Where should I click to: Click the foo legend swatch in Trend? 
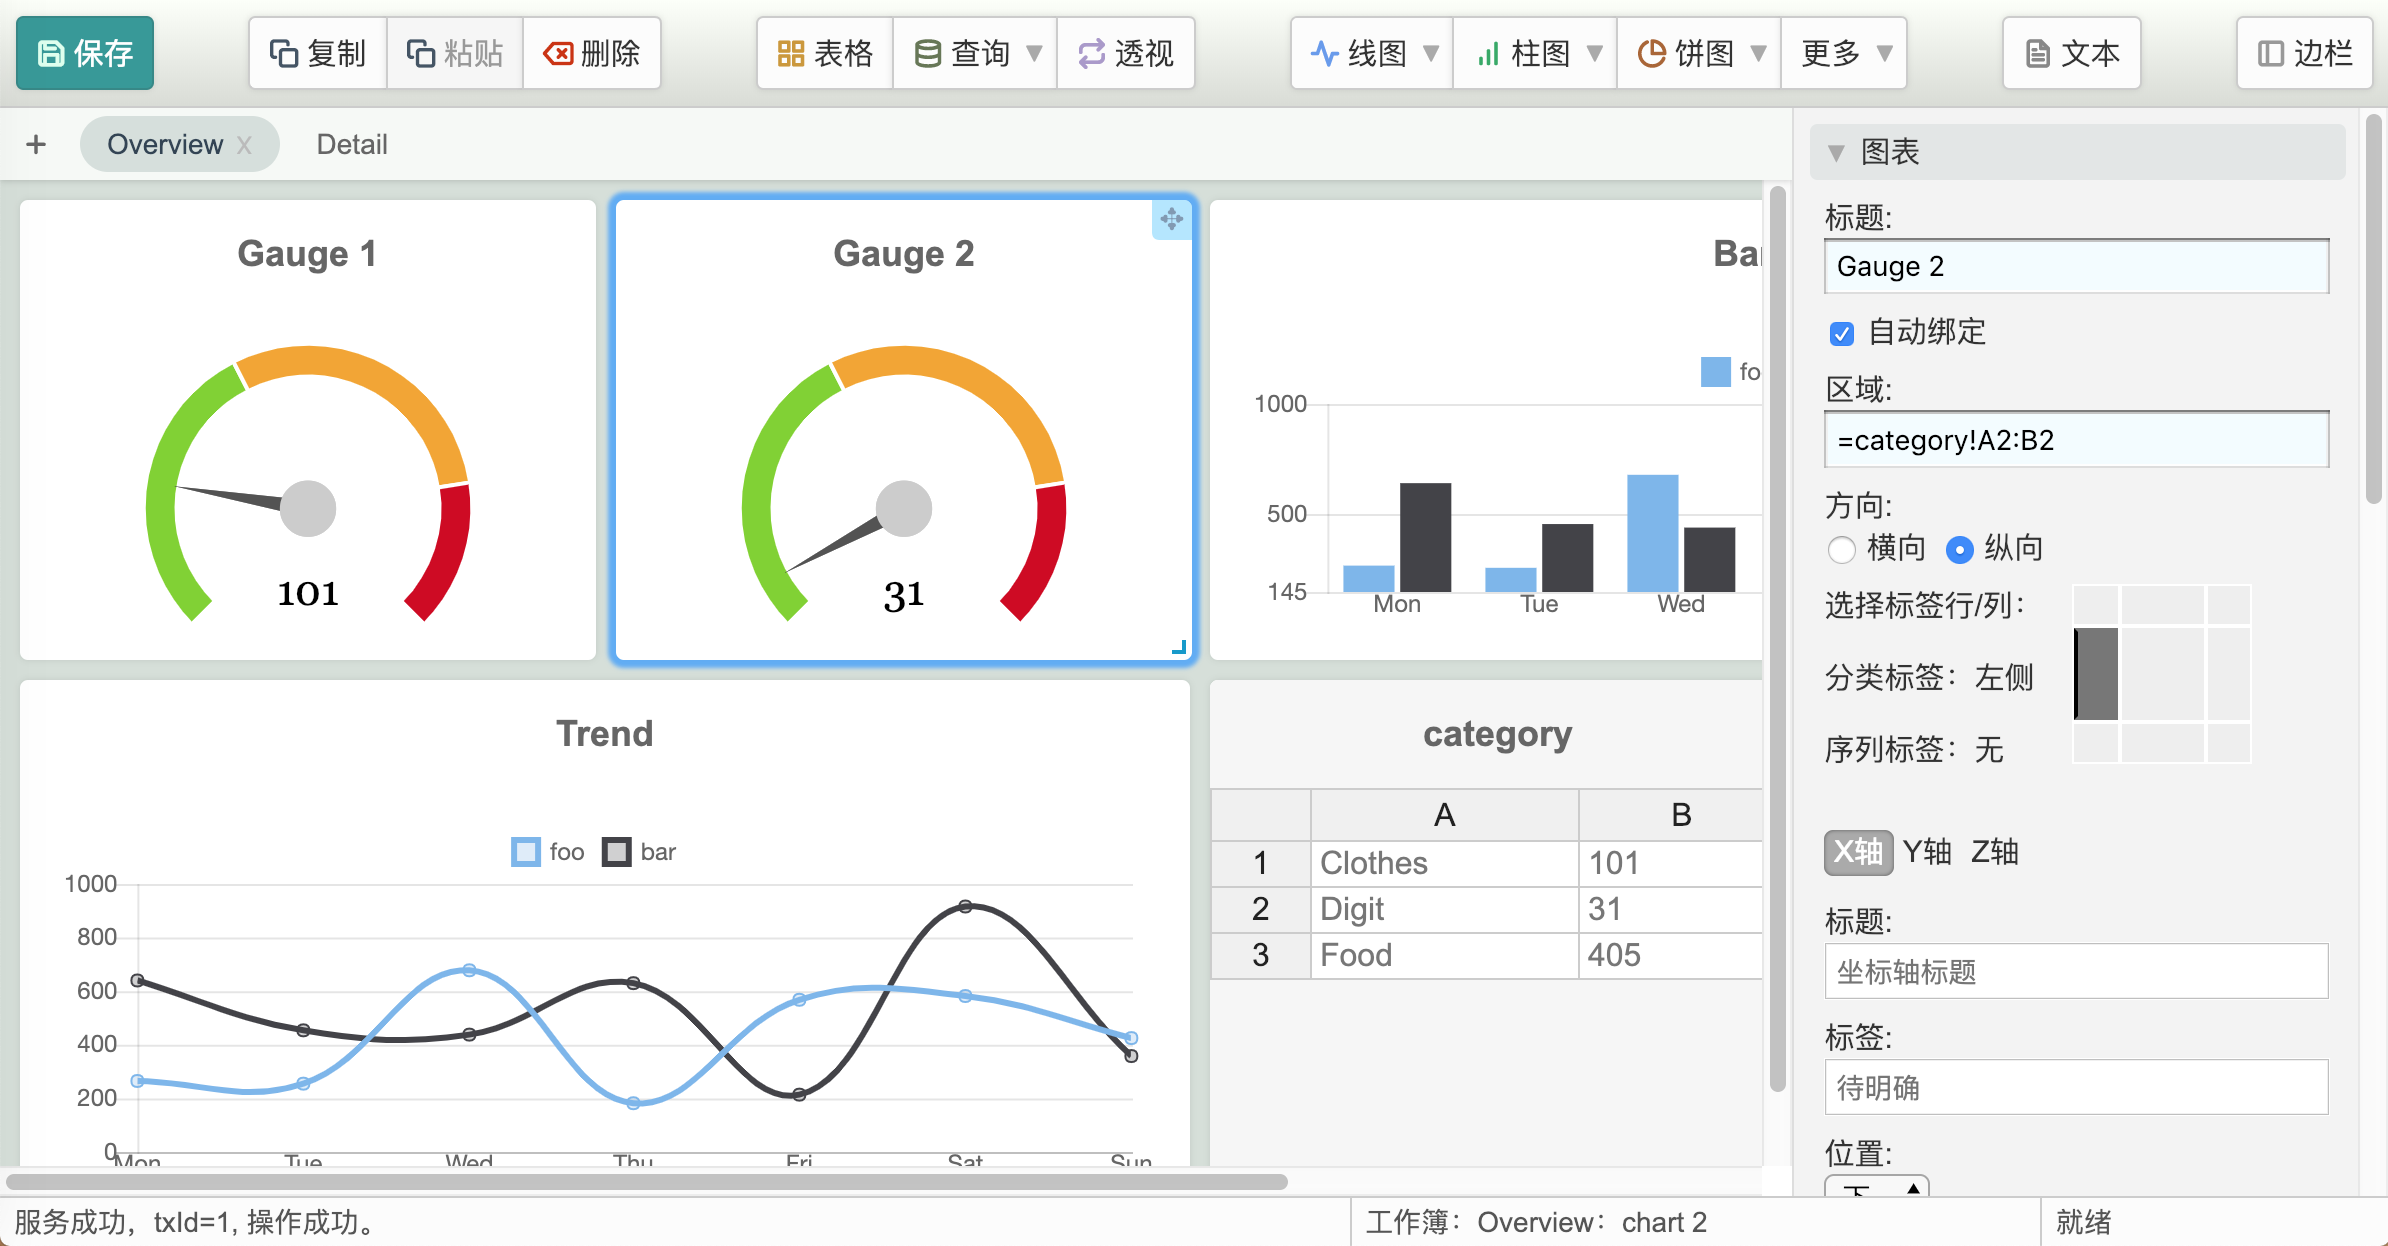click(526, 852)
